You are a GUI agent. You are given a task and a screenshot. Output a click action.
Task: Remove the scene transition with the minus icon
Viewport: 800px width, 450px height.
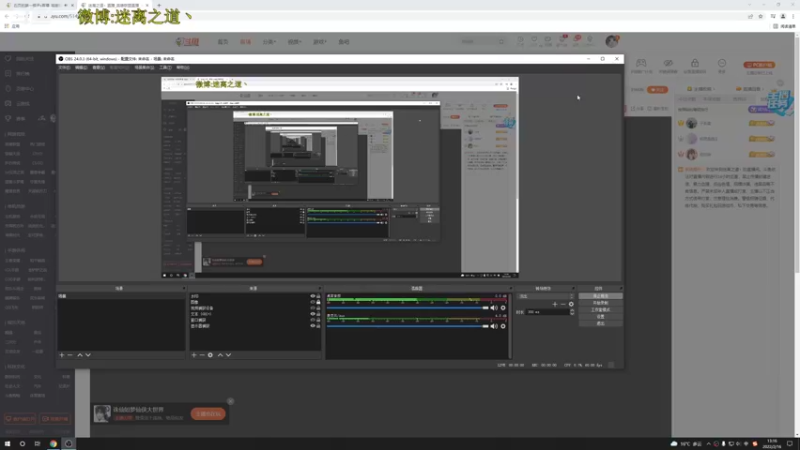coord(563,304)
